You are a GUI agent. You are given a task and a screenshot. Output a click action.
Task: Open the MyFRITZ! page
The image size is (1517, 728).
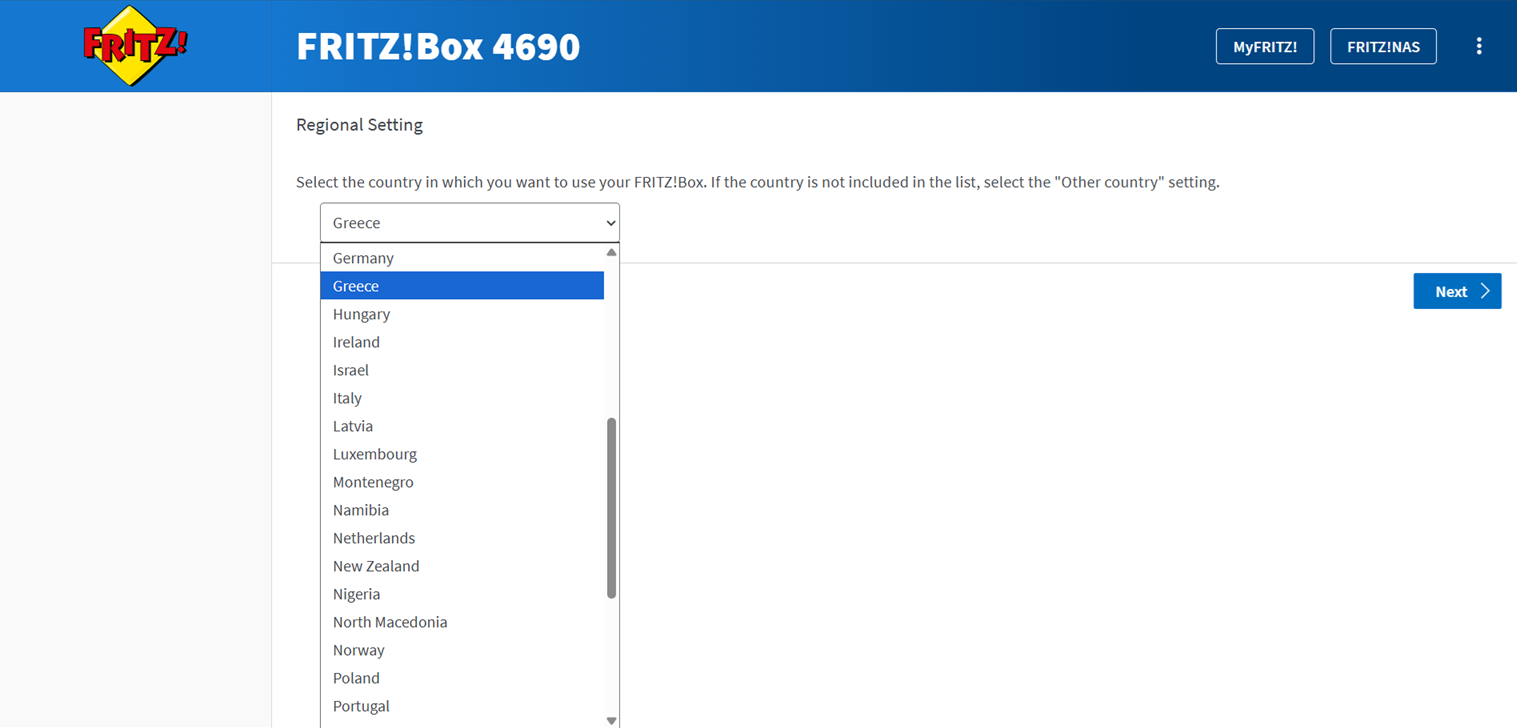[x=1265, y=46]
